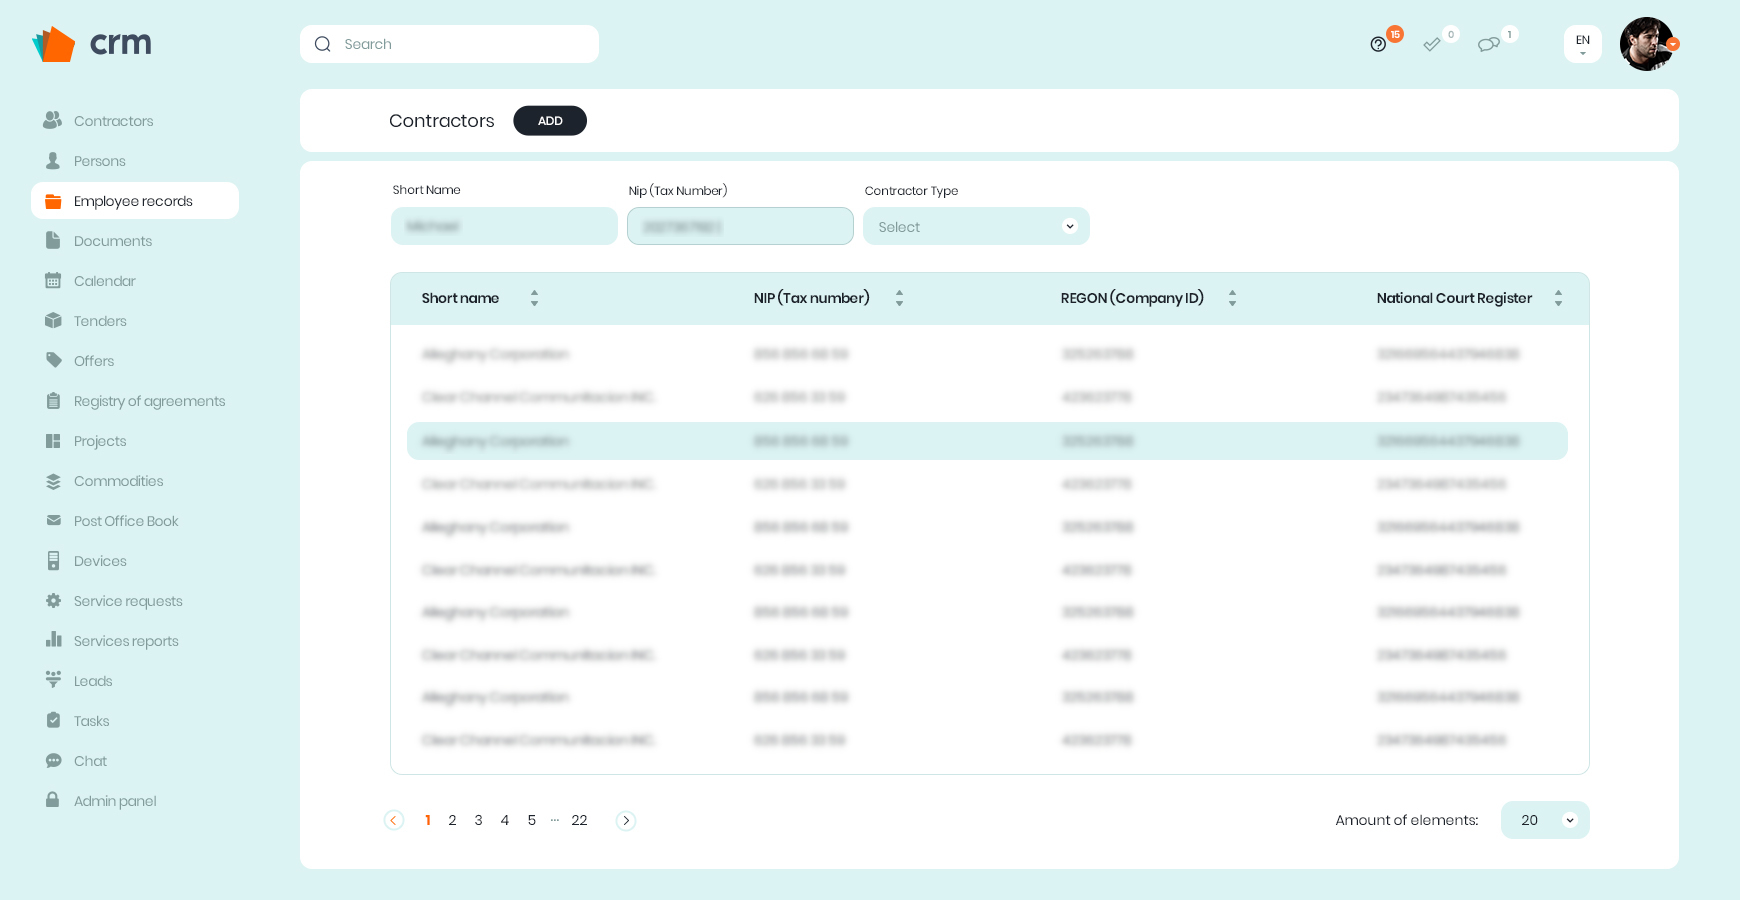Open the Amount of elements dropdown
Screen dimensions: 1740x900
point(1545,820)
